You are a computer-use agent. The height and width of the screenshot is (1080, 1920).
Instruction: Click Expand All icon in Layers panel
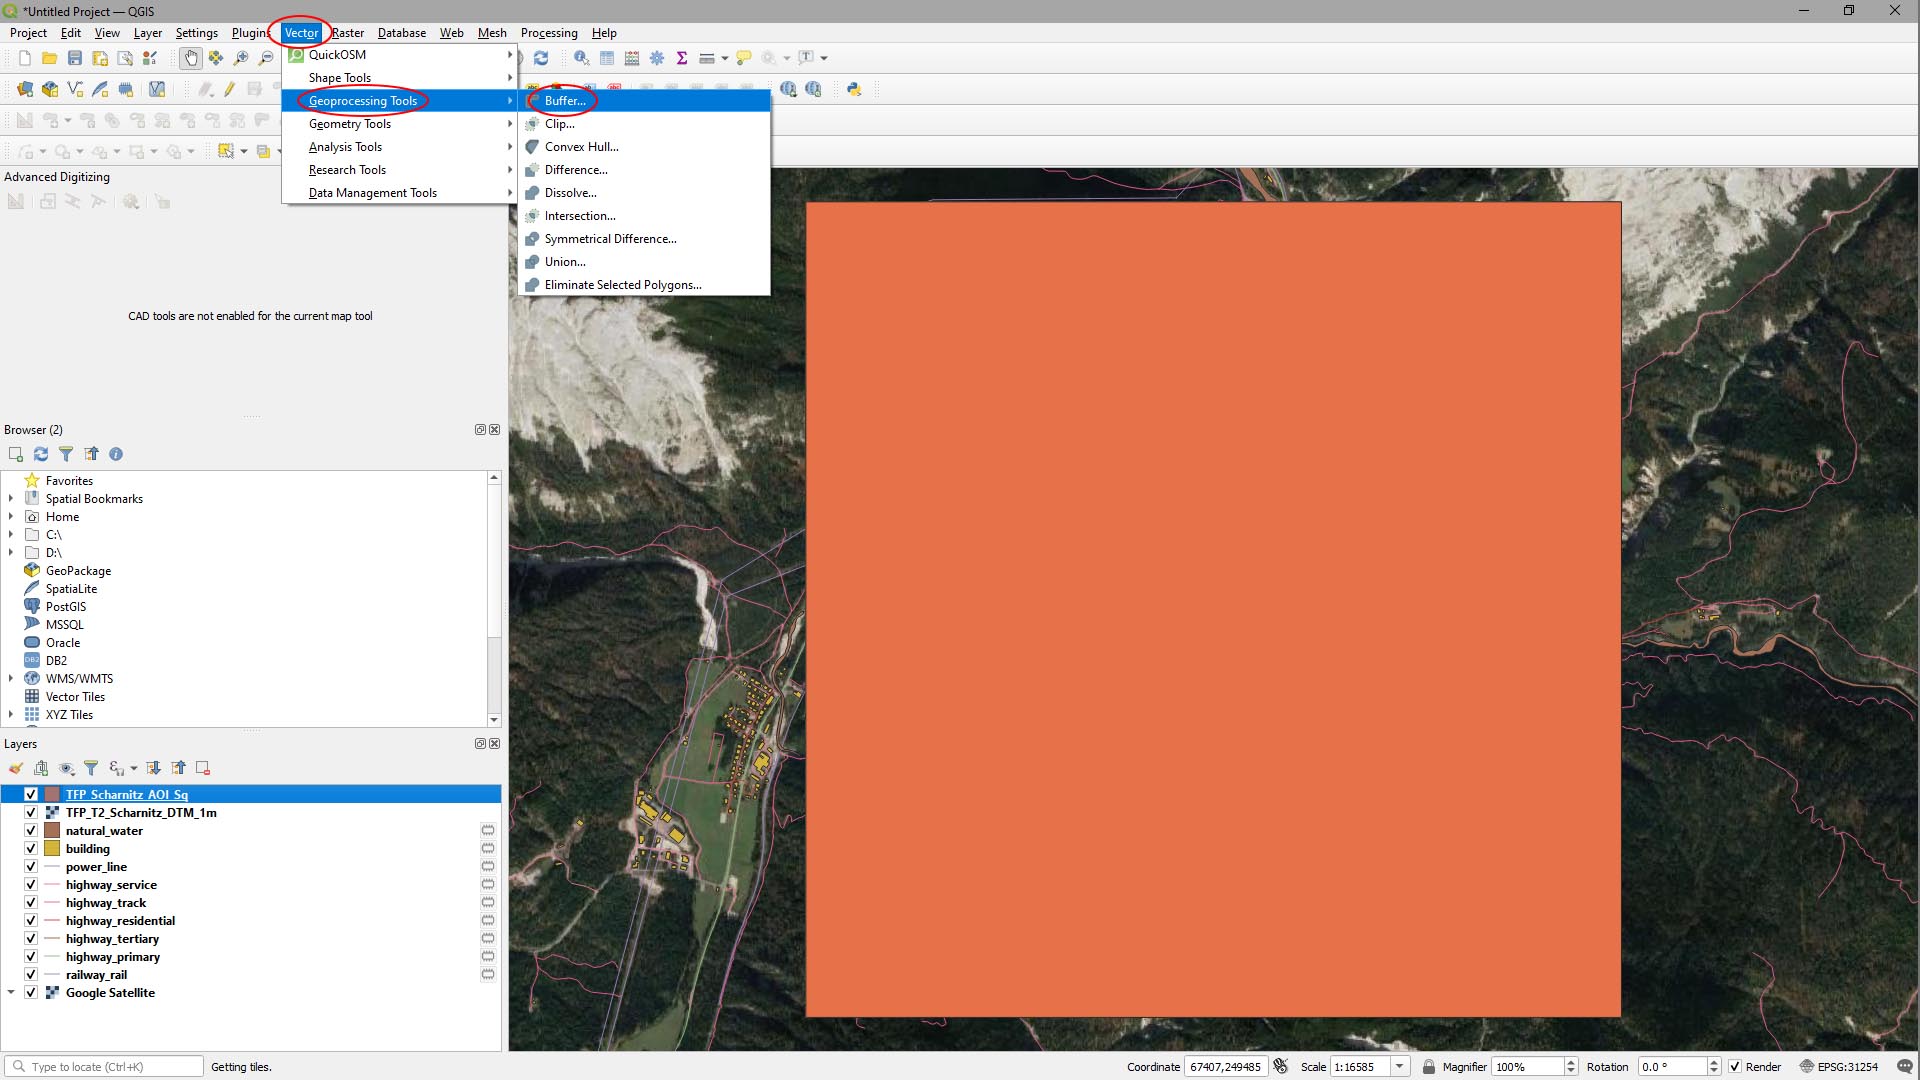(153, 768)
